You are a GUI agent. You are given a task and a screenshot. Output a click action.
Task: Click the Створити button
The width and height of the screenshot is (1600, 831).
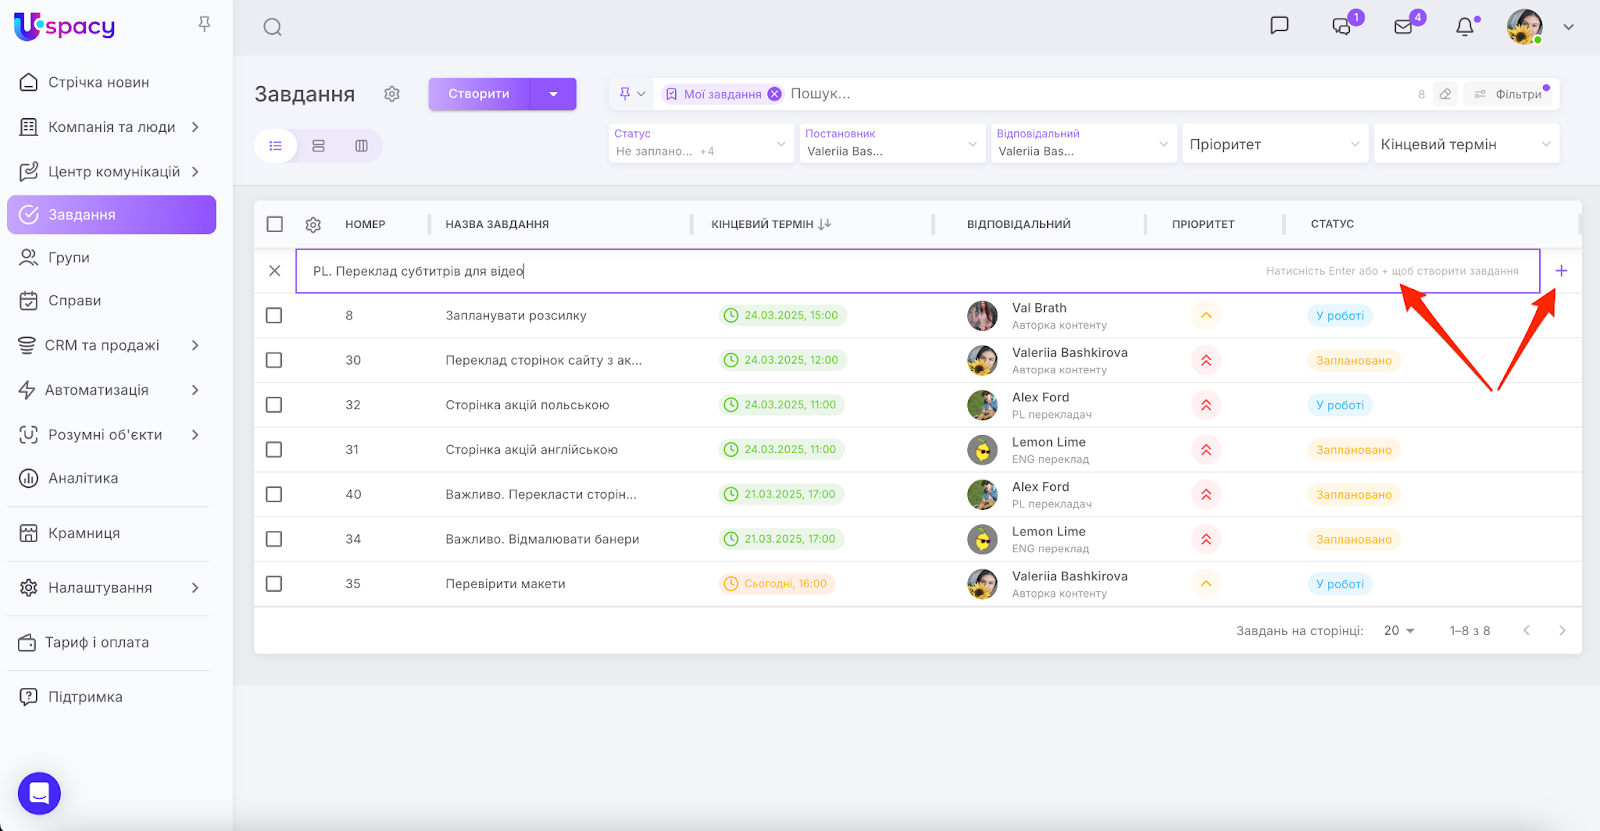coord(479,94)
